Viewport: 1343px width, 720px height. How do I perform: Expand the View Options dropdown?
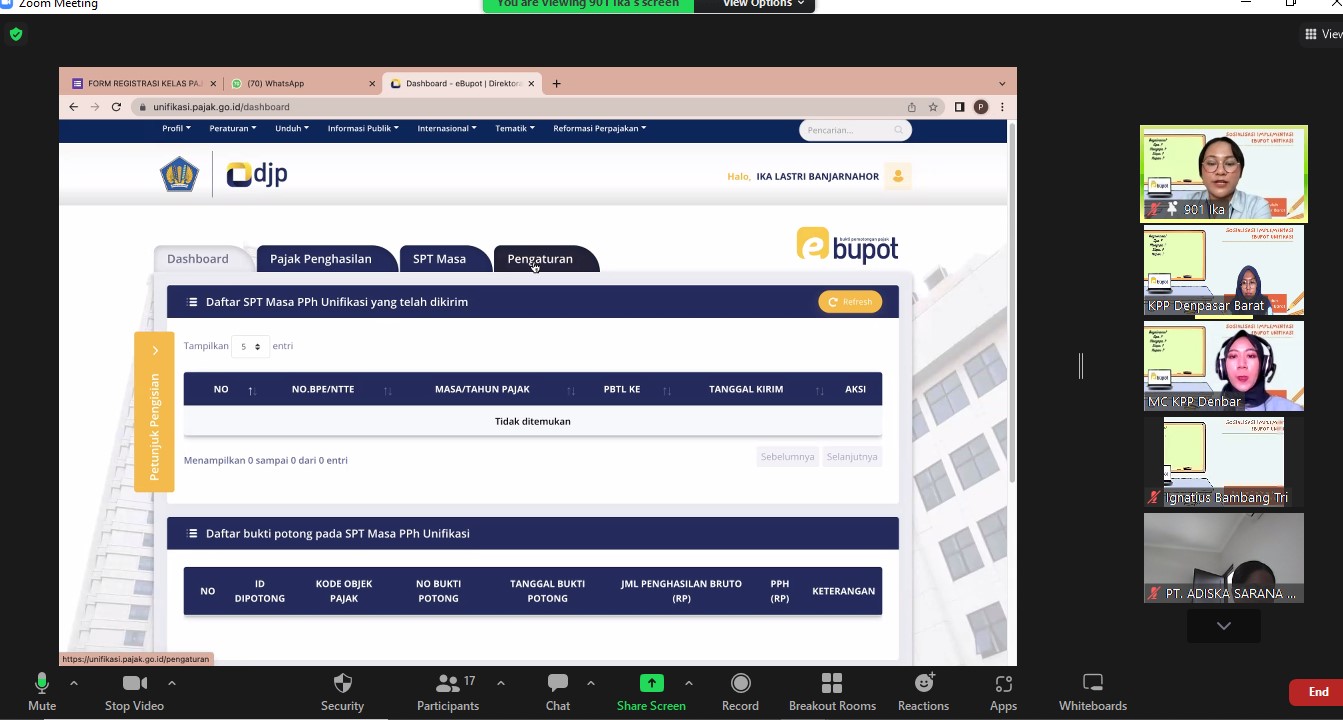click(x=763, y=5)
